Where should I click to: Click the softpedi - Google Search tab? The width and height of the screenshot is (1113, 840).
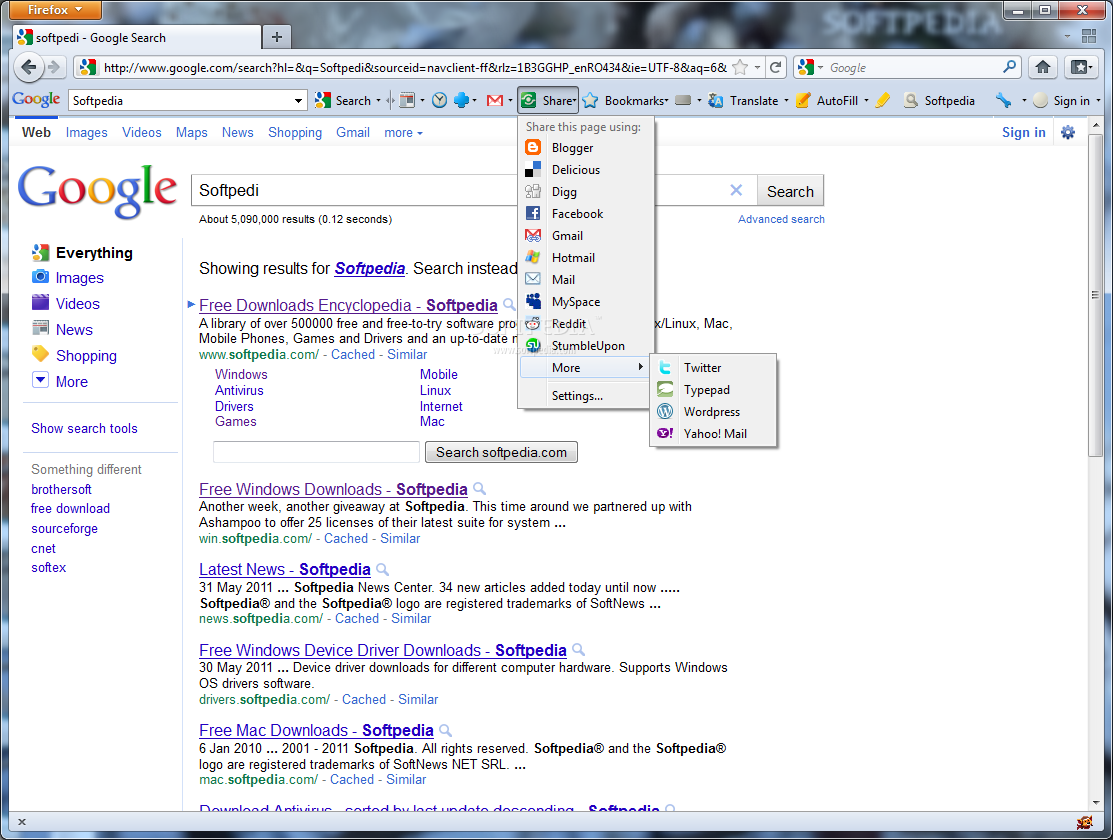click(136, 38)
